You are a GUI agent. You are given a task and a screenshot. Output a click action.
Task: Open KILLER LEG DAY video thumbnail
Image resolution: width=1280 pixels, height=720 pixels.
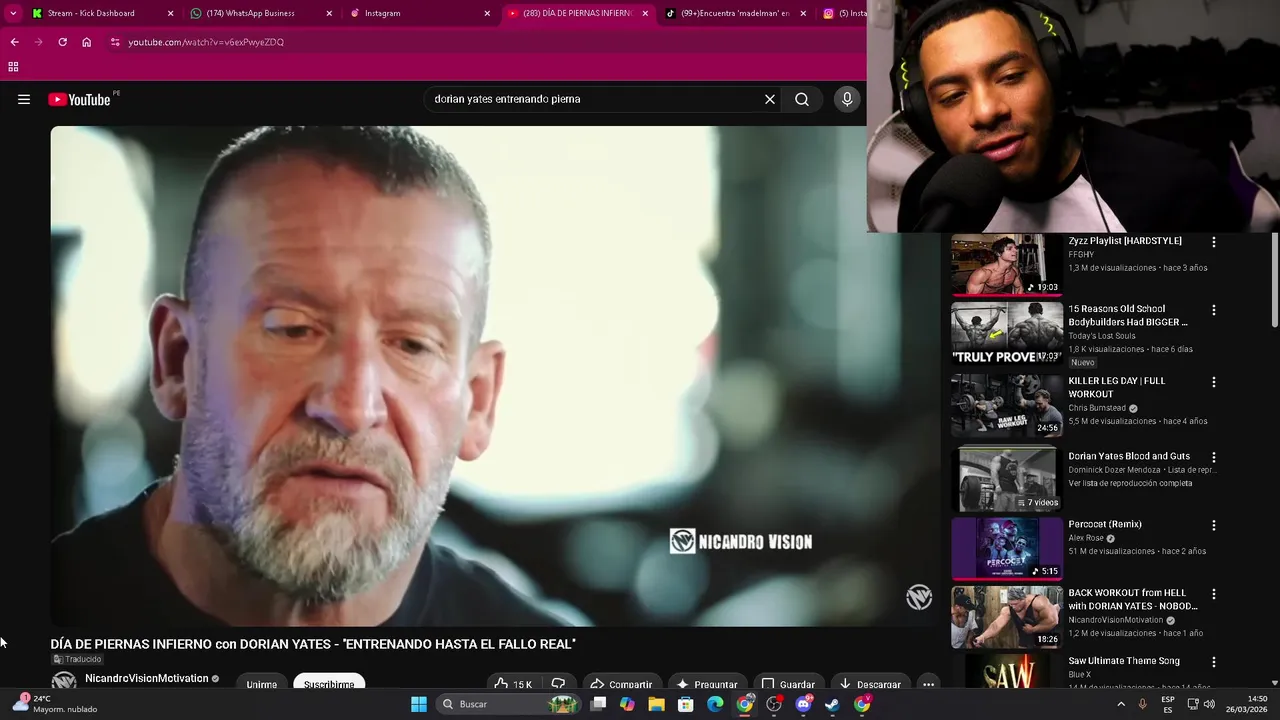(1006, 405)
